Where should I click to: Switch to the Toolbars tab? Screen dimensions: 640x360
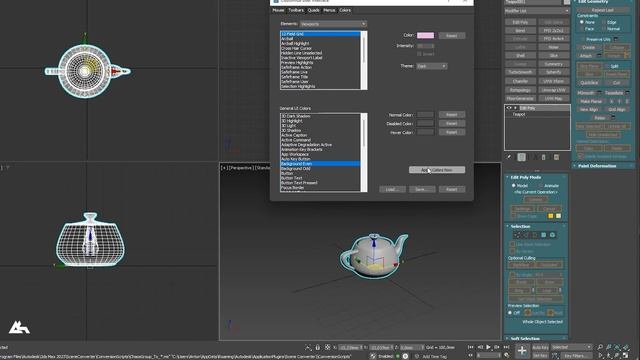click(x=296, y=10)
